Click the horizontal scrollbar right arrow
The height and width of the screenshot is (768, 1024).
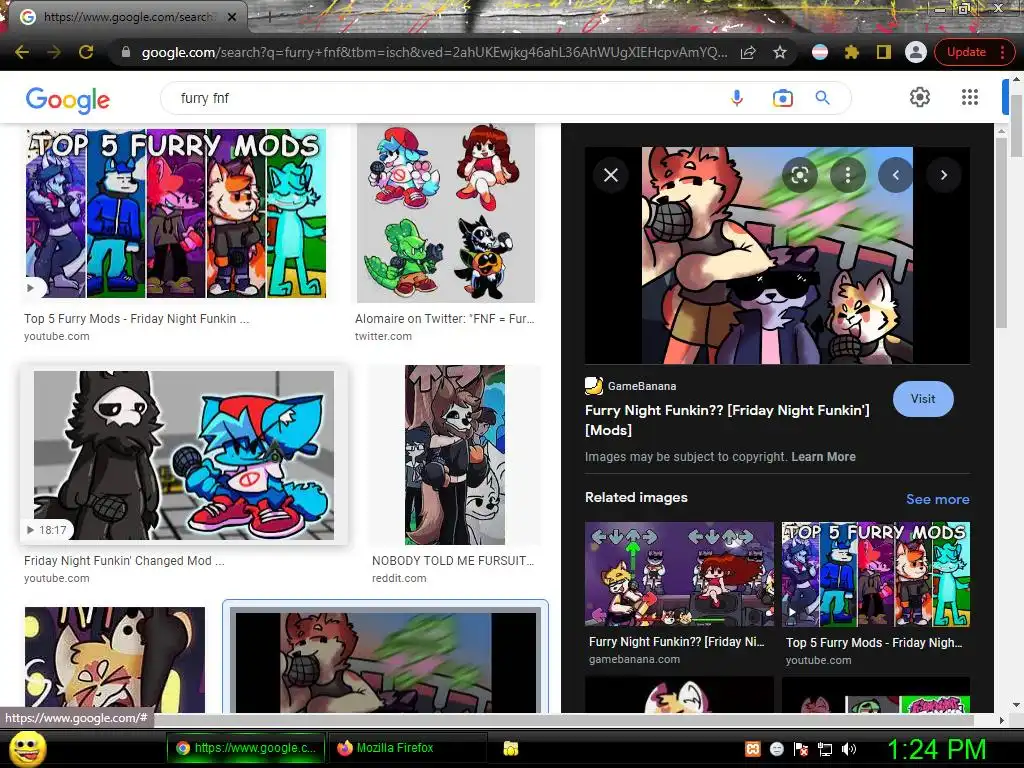coord(1001,720)
